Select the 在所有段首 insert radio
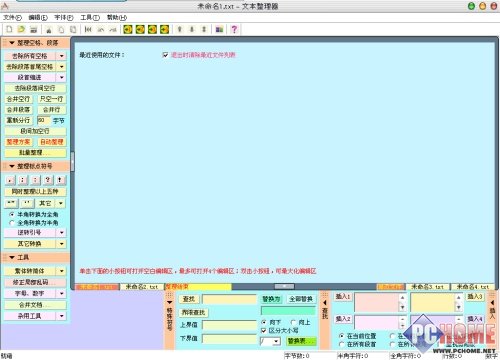Viewport: 500px width, 360px height. 341,344
